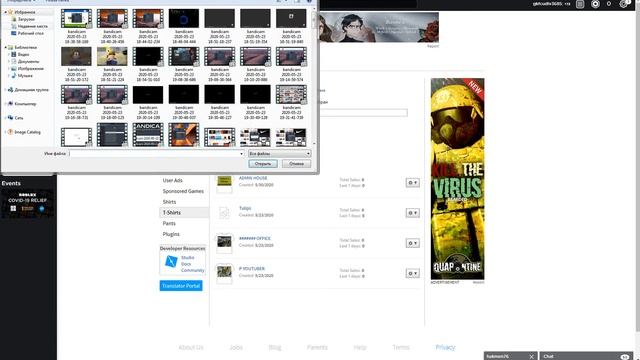Screen dimensions: 640x360
Task: Open gear dropdown for OFFICE item
Action: click(x=413, y=243)
